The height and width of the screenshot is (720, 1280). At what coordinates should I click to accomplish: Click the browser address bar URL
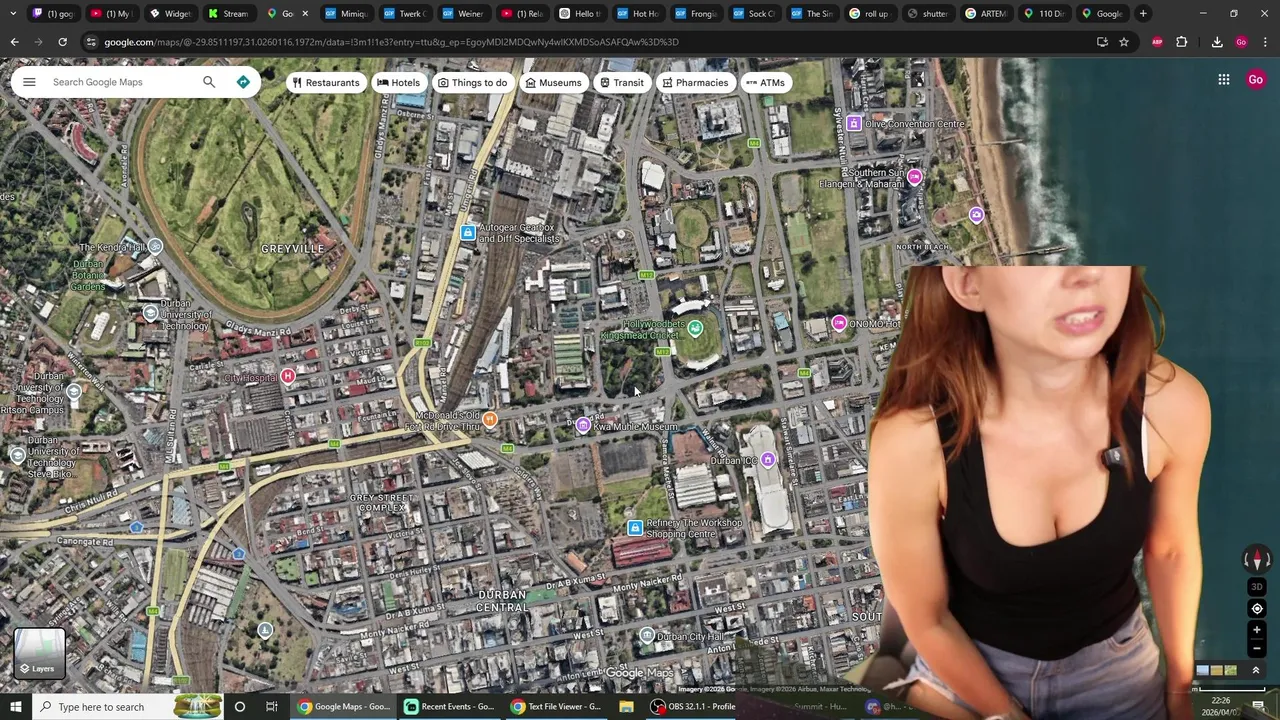tap(391, 42)
